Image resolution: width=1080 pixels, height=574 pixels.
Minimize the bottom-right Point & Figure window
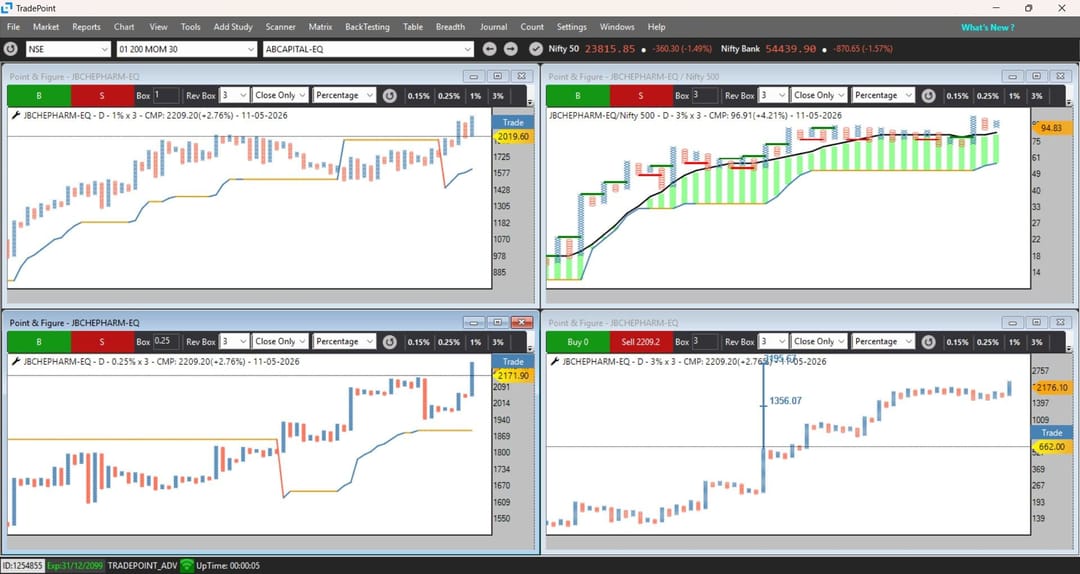pos(1012,322)
